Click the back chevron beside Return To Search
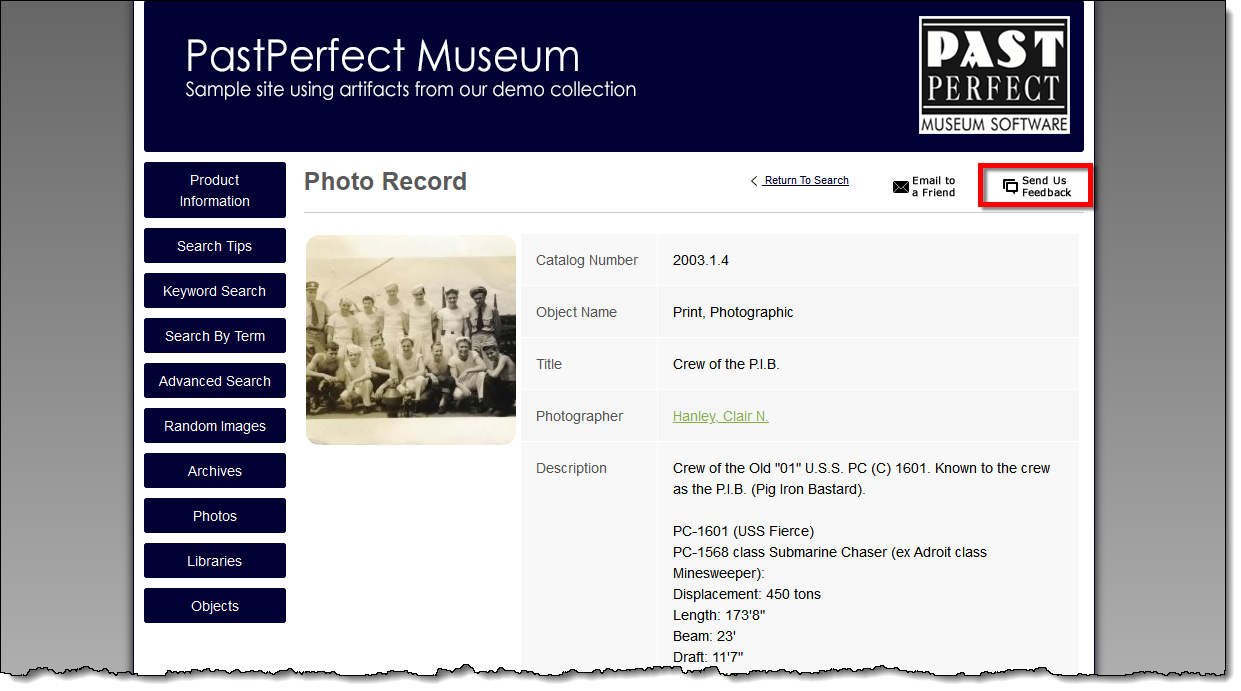 (x=754, y=181)
